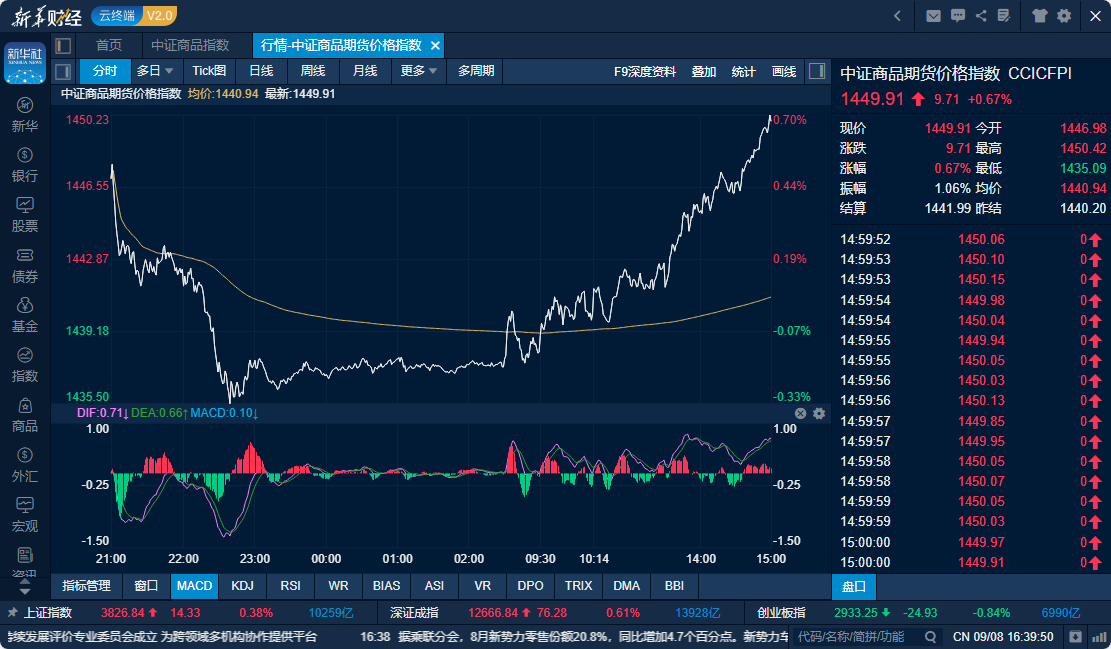Open the 银行 sidebar section
Image resolution: width=1111 pixels, height=649 pixels.
(25, 165)
